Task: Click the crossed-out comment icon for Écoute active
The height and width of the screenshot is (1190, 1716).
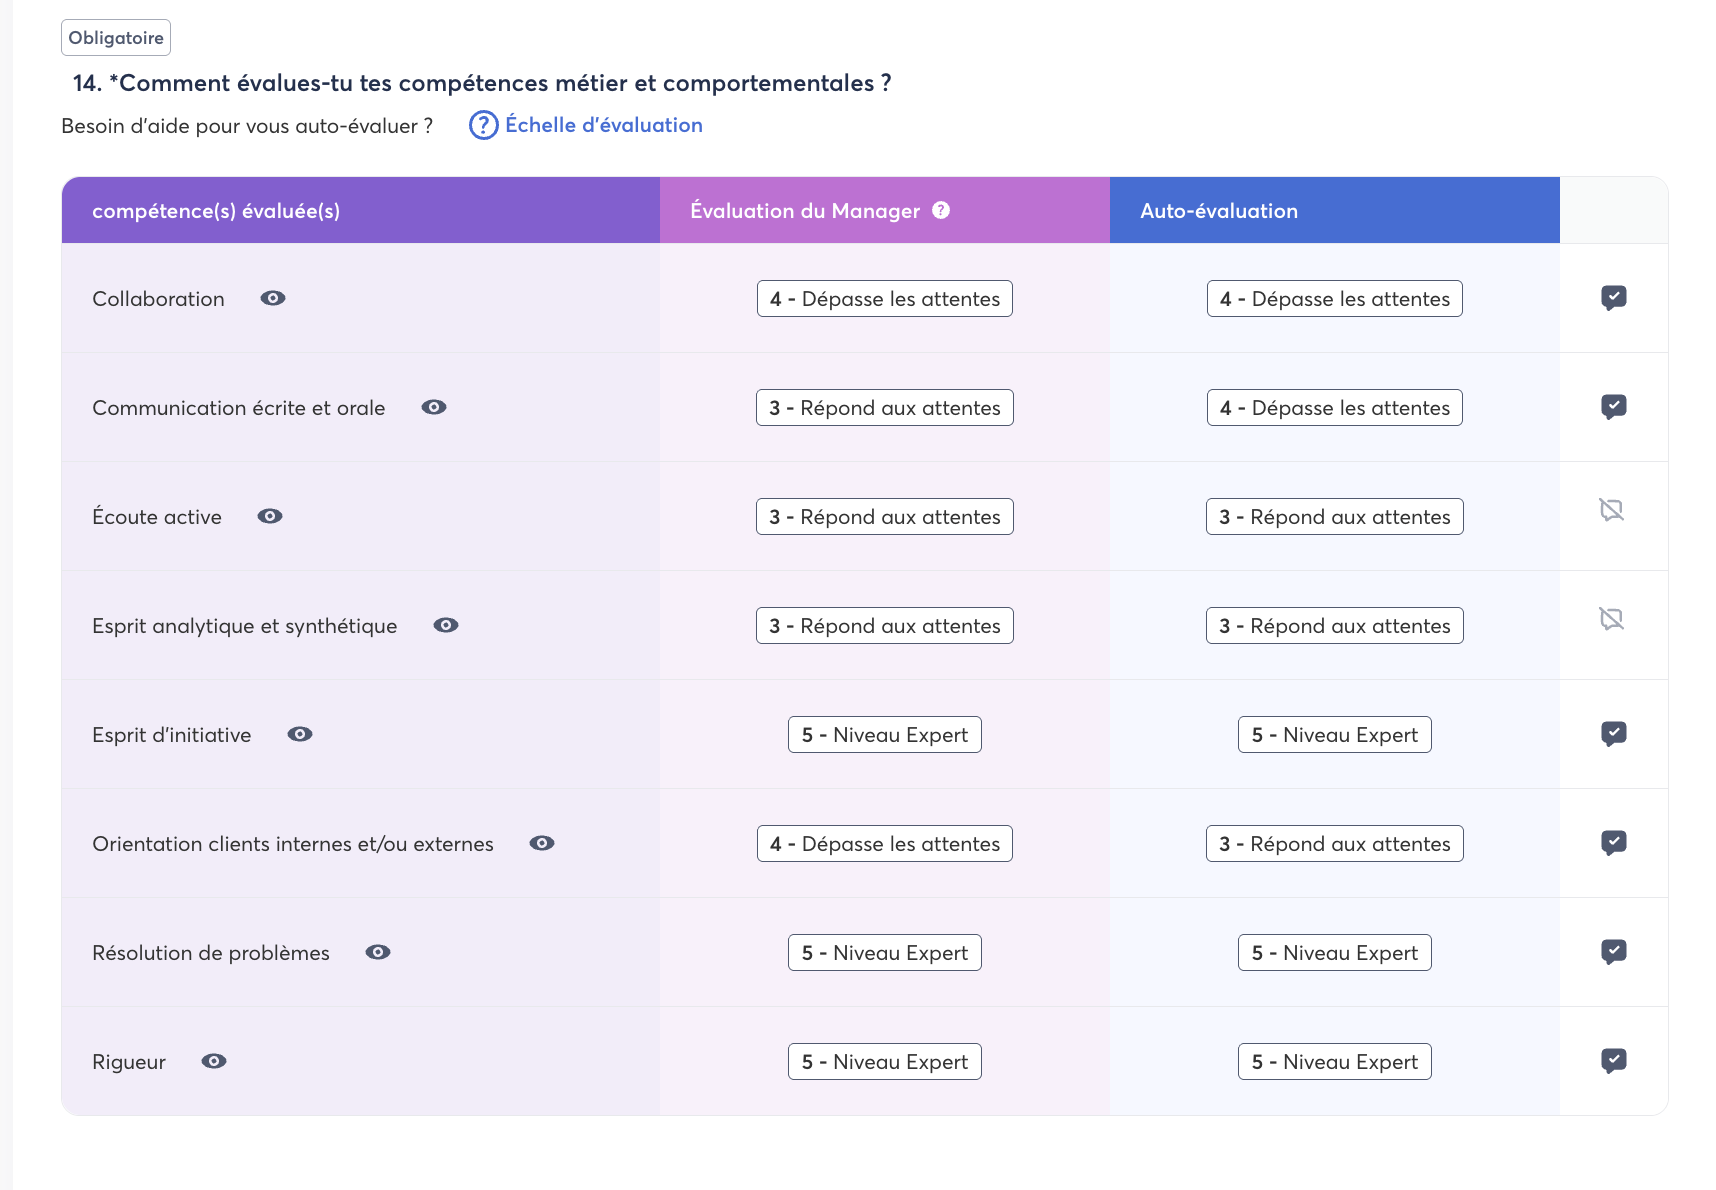Action: click(1611, 510)
